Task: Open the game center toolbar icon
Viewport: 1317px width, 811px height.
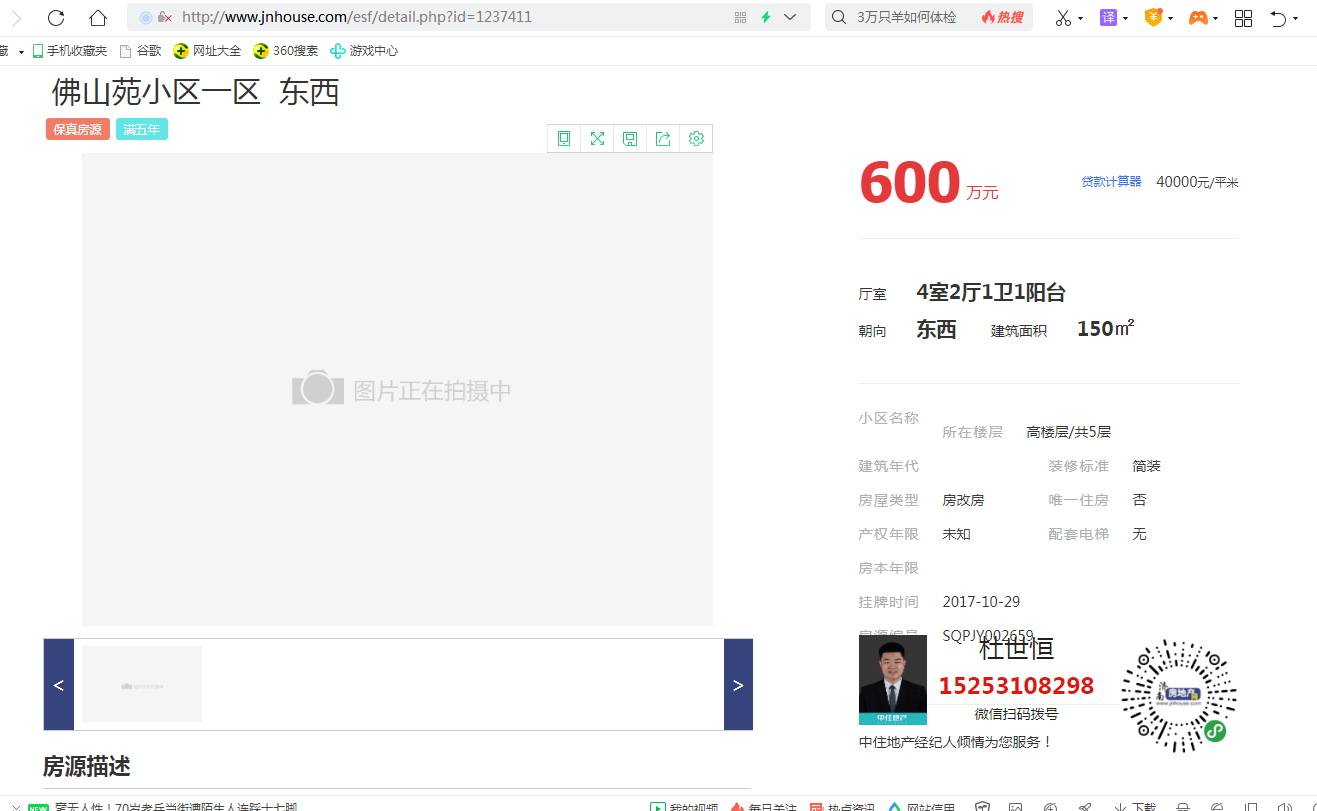Action: tap(1199, 17)
